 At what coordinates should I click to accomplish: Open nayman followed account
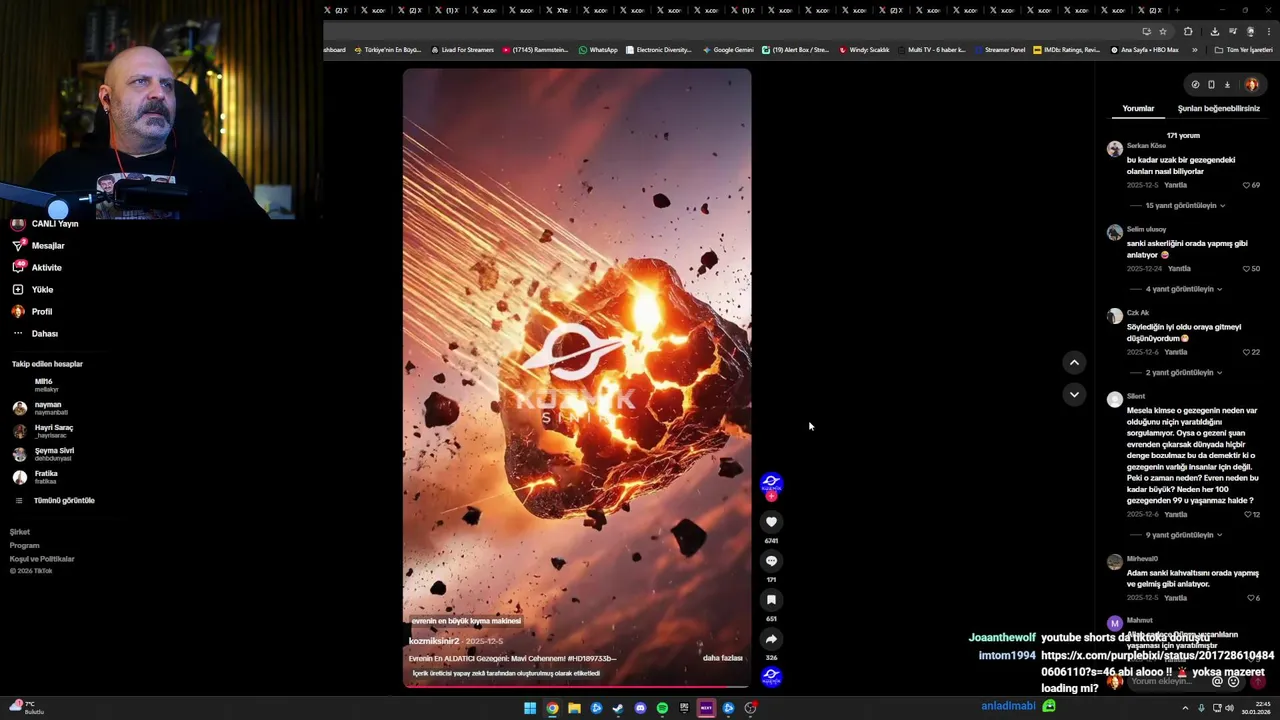[x=42, y=408]
